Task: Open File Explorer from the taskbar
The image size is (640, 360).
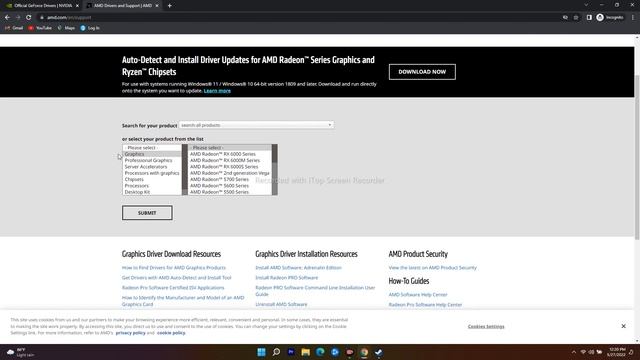Action: click(x=305, y=352)
